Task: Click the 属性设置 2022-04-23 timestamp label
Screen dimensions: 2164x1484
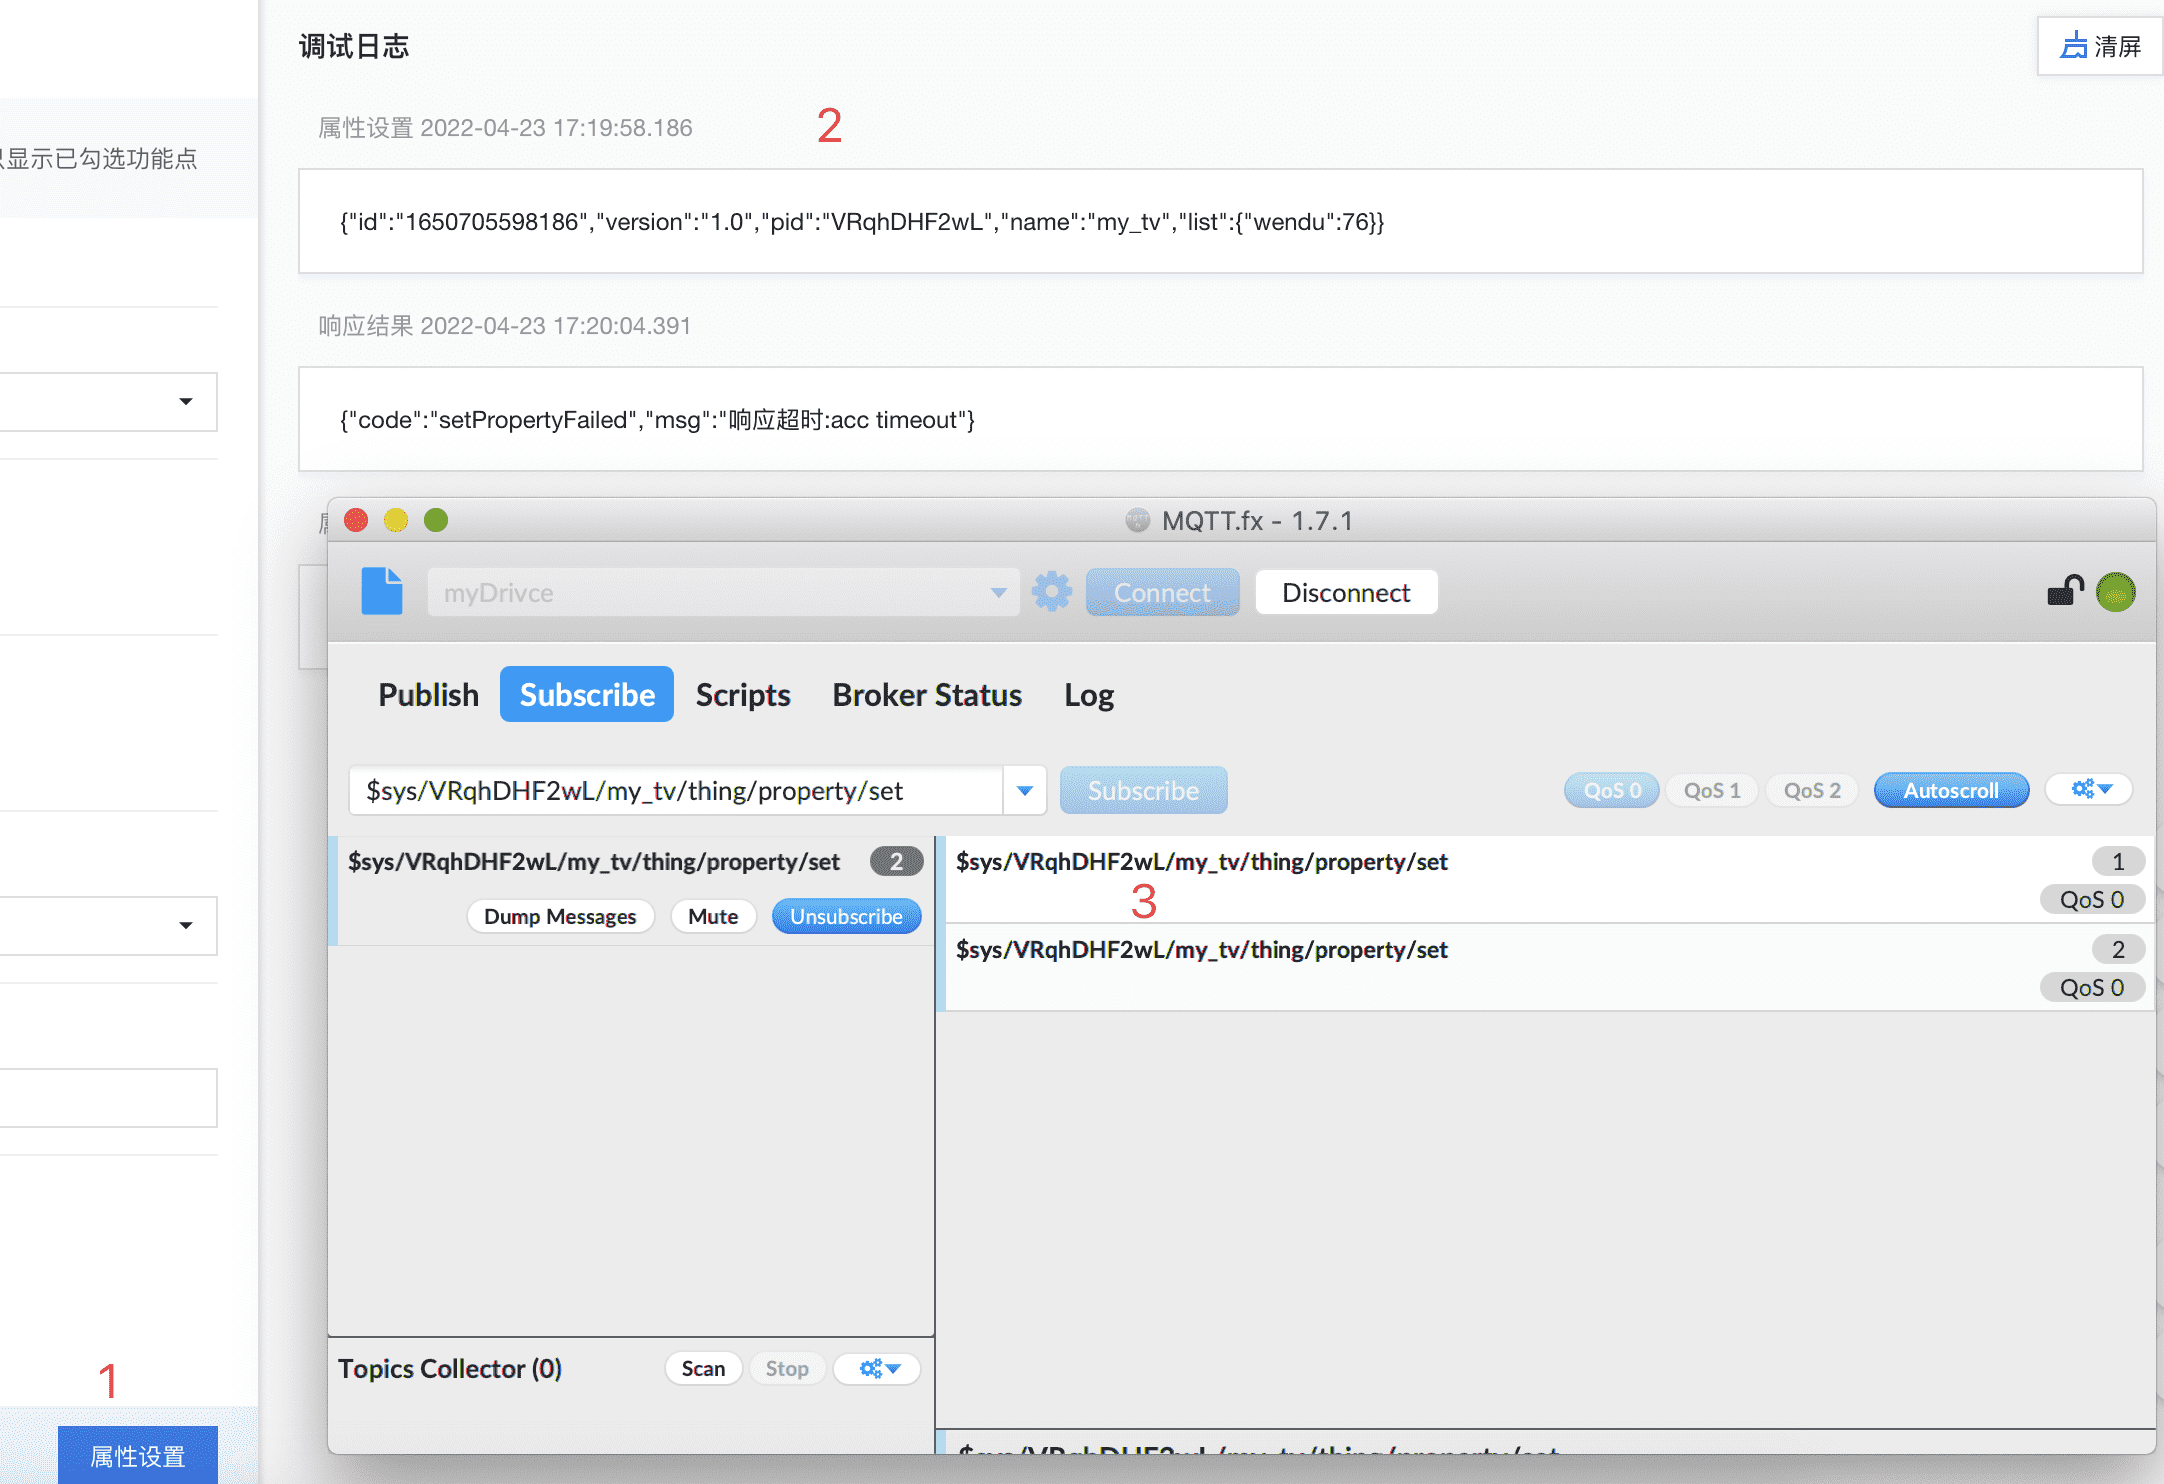Action: (505, 128)
